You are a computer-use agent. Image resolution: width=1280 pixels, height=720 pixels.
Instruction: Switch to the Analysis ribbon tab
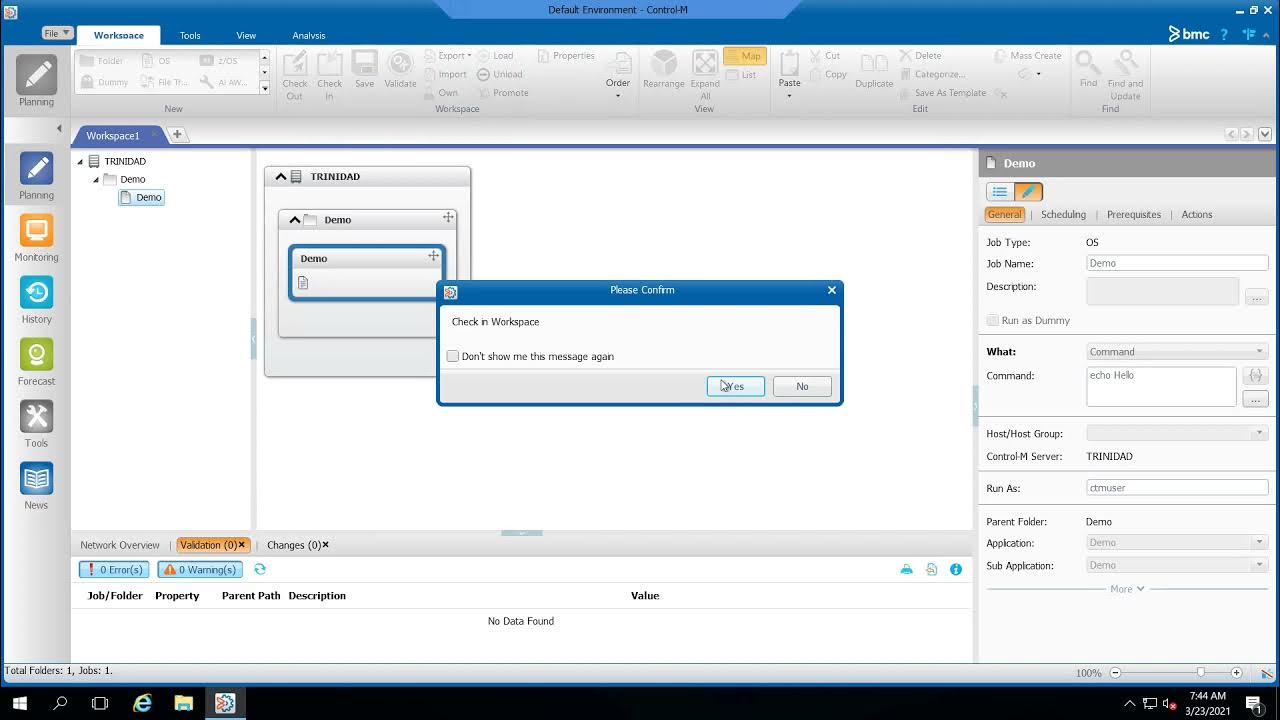tap(309, 35)
